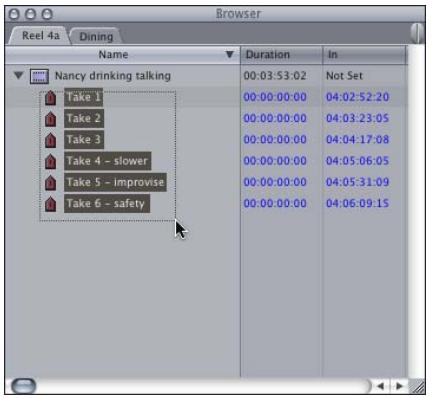Click the marker icon for Take 5 - improvise
Viewport: 432px width, 398px height.
[x=50, y=182]
